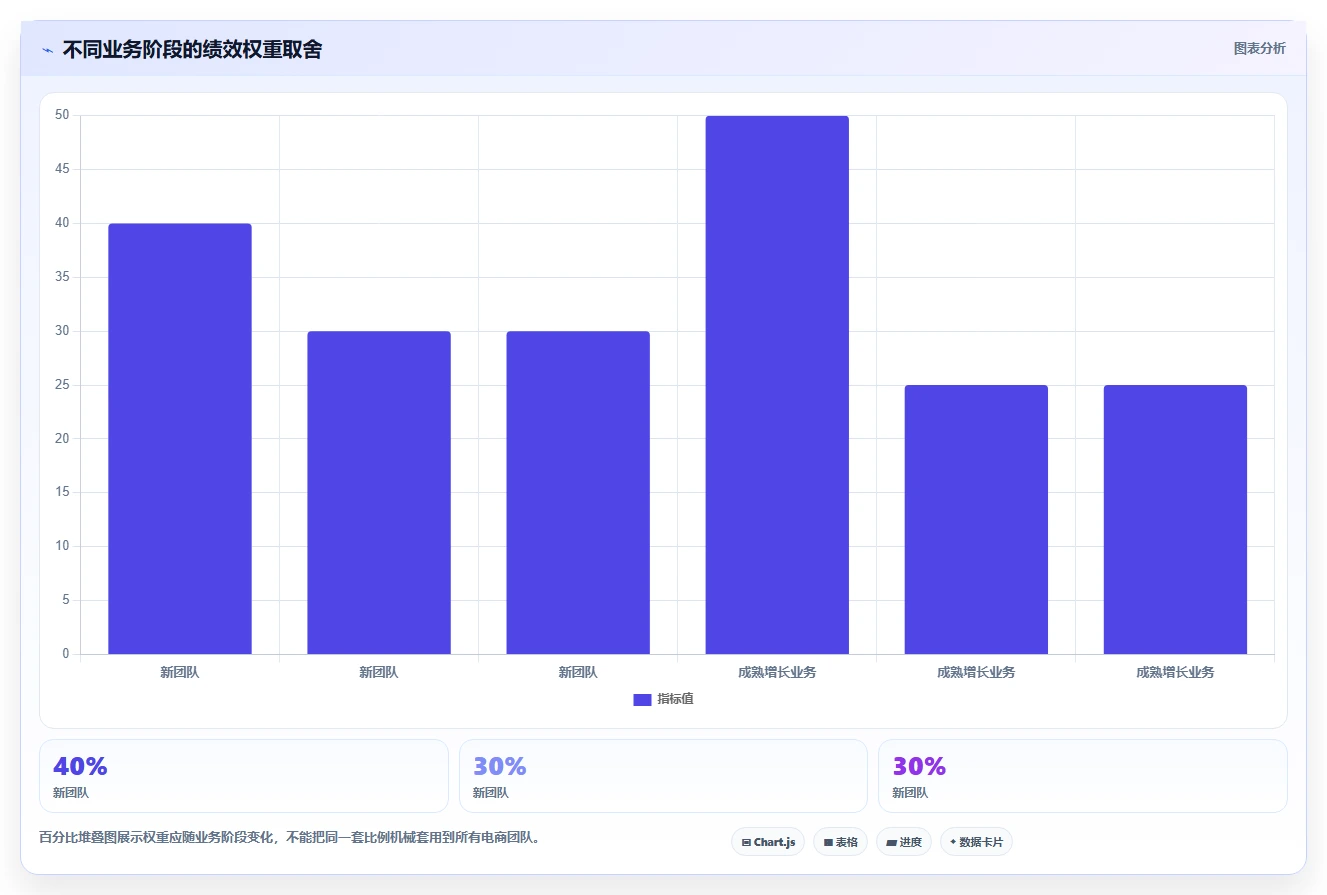Click y-axis tick label 10
Viewport: 1327px width, 895px height.
(62, 546)
